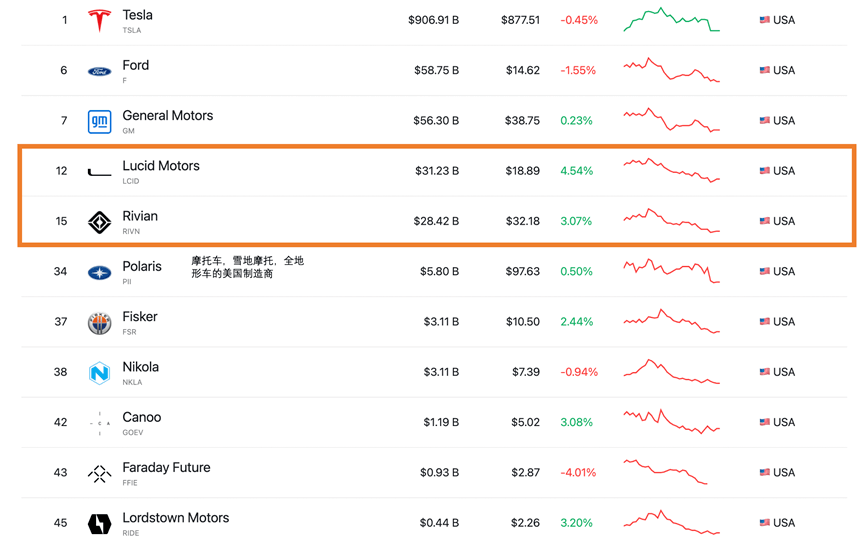Viewport: 865px width, 542px height.
Task: Select Nikola daily change -0.94%
Action: click(579, 371)
